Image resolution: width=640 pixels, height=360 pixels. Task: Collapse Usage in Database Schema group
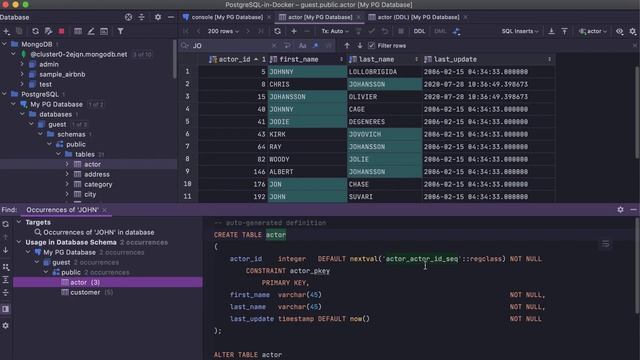(x=19, y=242)
